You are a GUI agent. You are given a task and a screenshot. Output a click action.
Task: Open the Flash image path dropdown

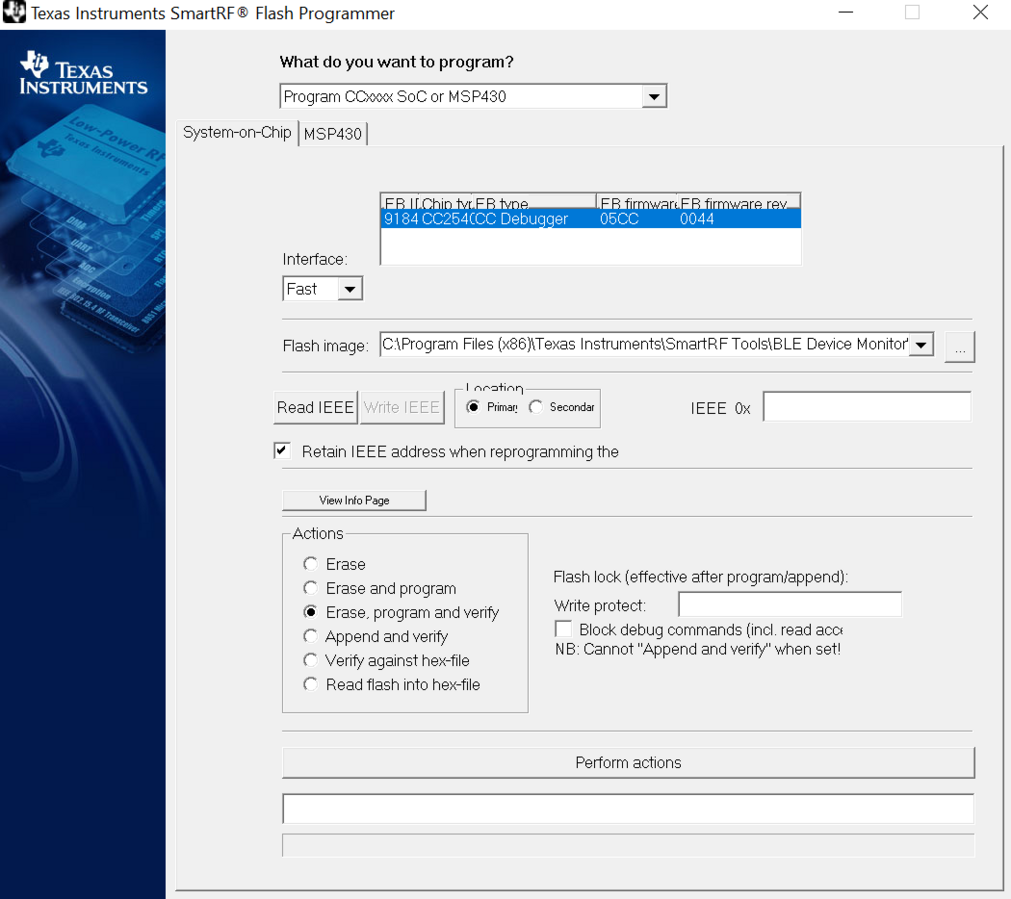tap(921, 345)
